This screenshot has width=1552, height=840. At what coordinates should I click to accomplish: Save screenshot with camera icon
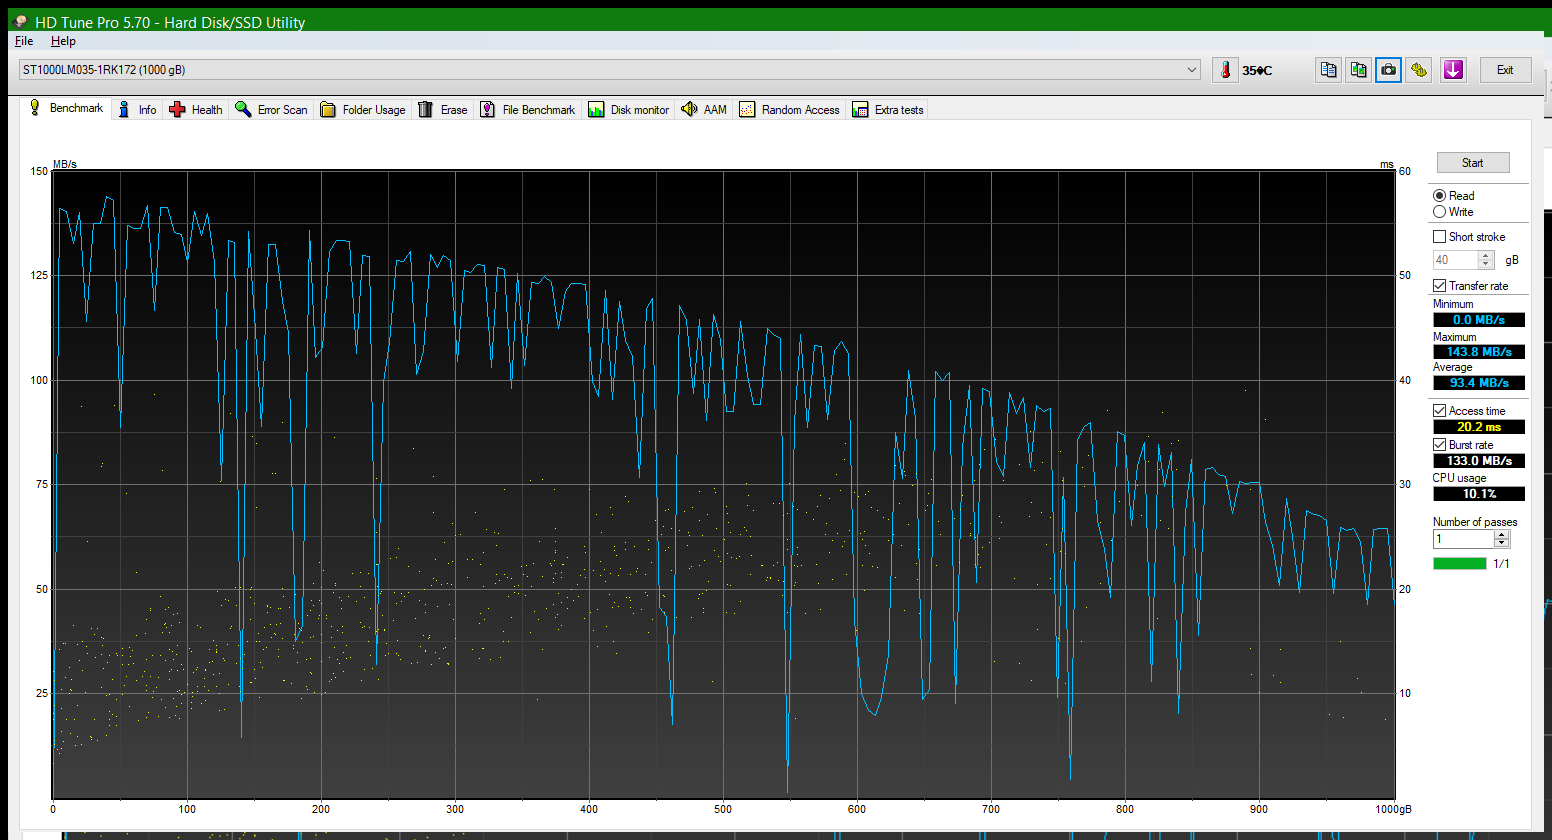click(x=1388, y=70)
